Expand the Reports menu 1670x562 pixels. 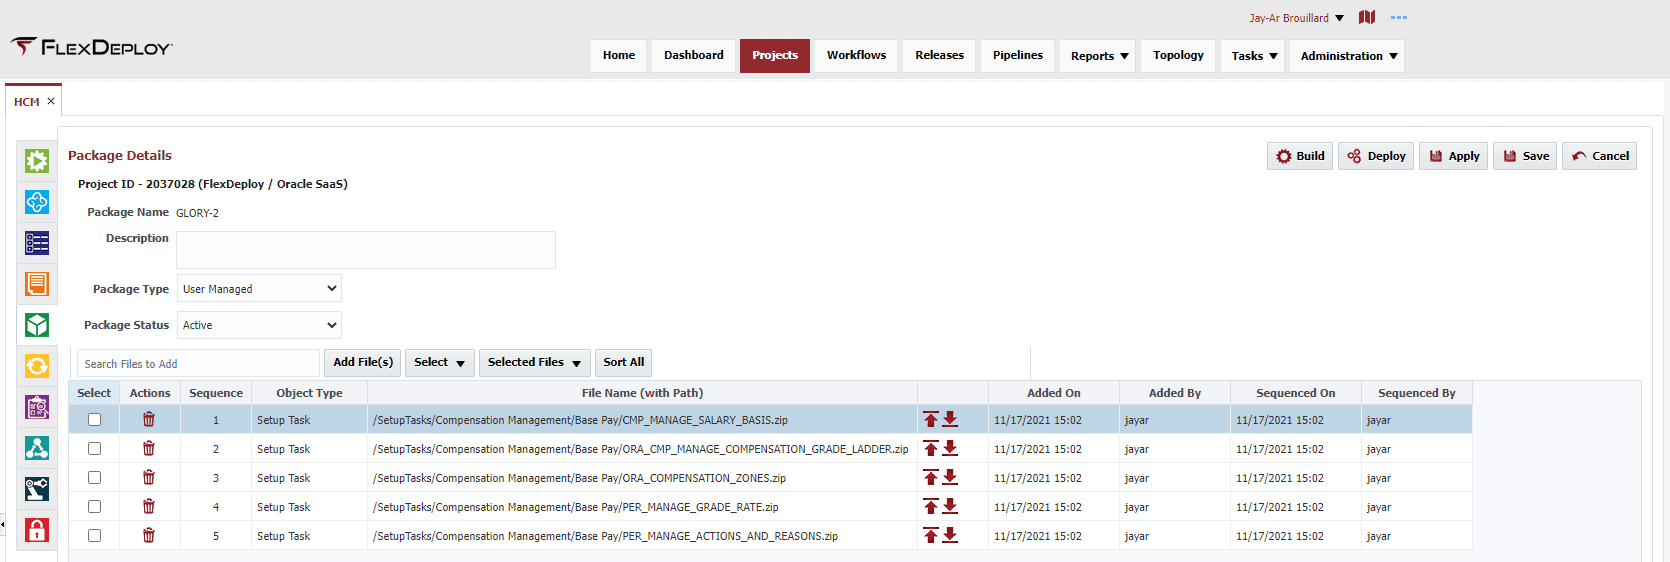(1098, 56)
